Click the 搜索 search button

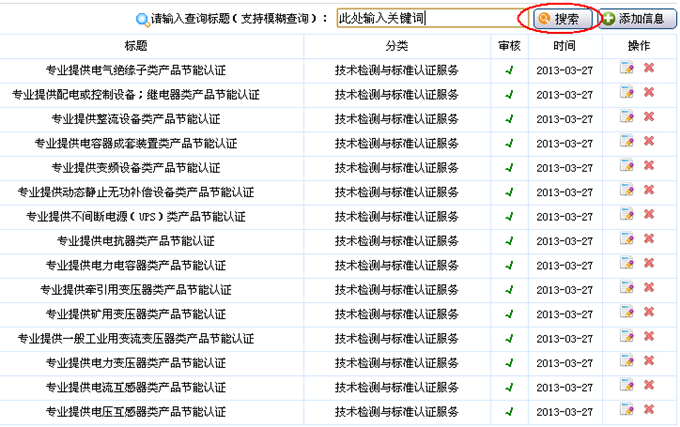(x=559, y=19)
